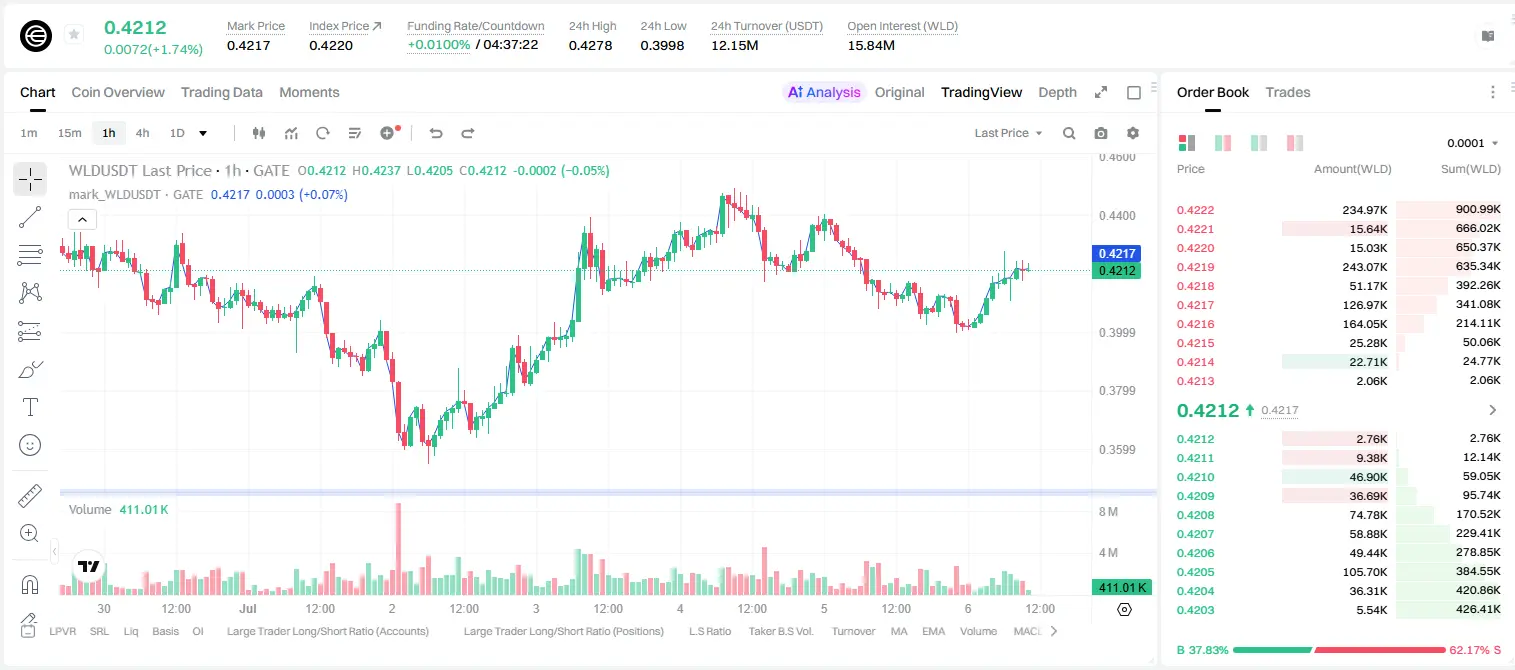Image resolution: width=1515 pixels, height=670 pixels.
Task: Add WLD to favorites with star
Action: click(74, 35)
